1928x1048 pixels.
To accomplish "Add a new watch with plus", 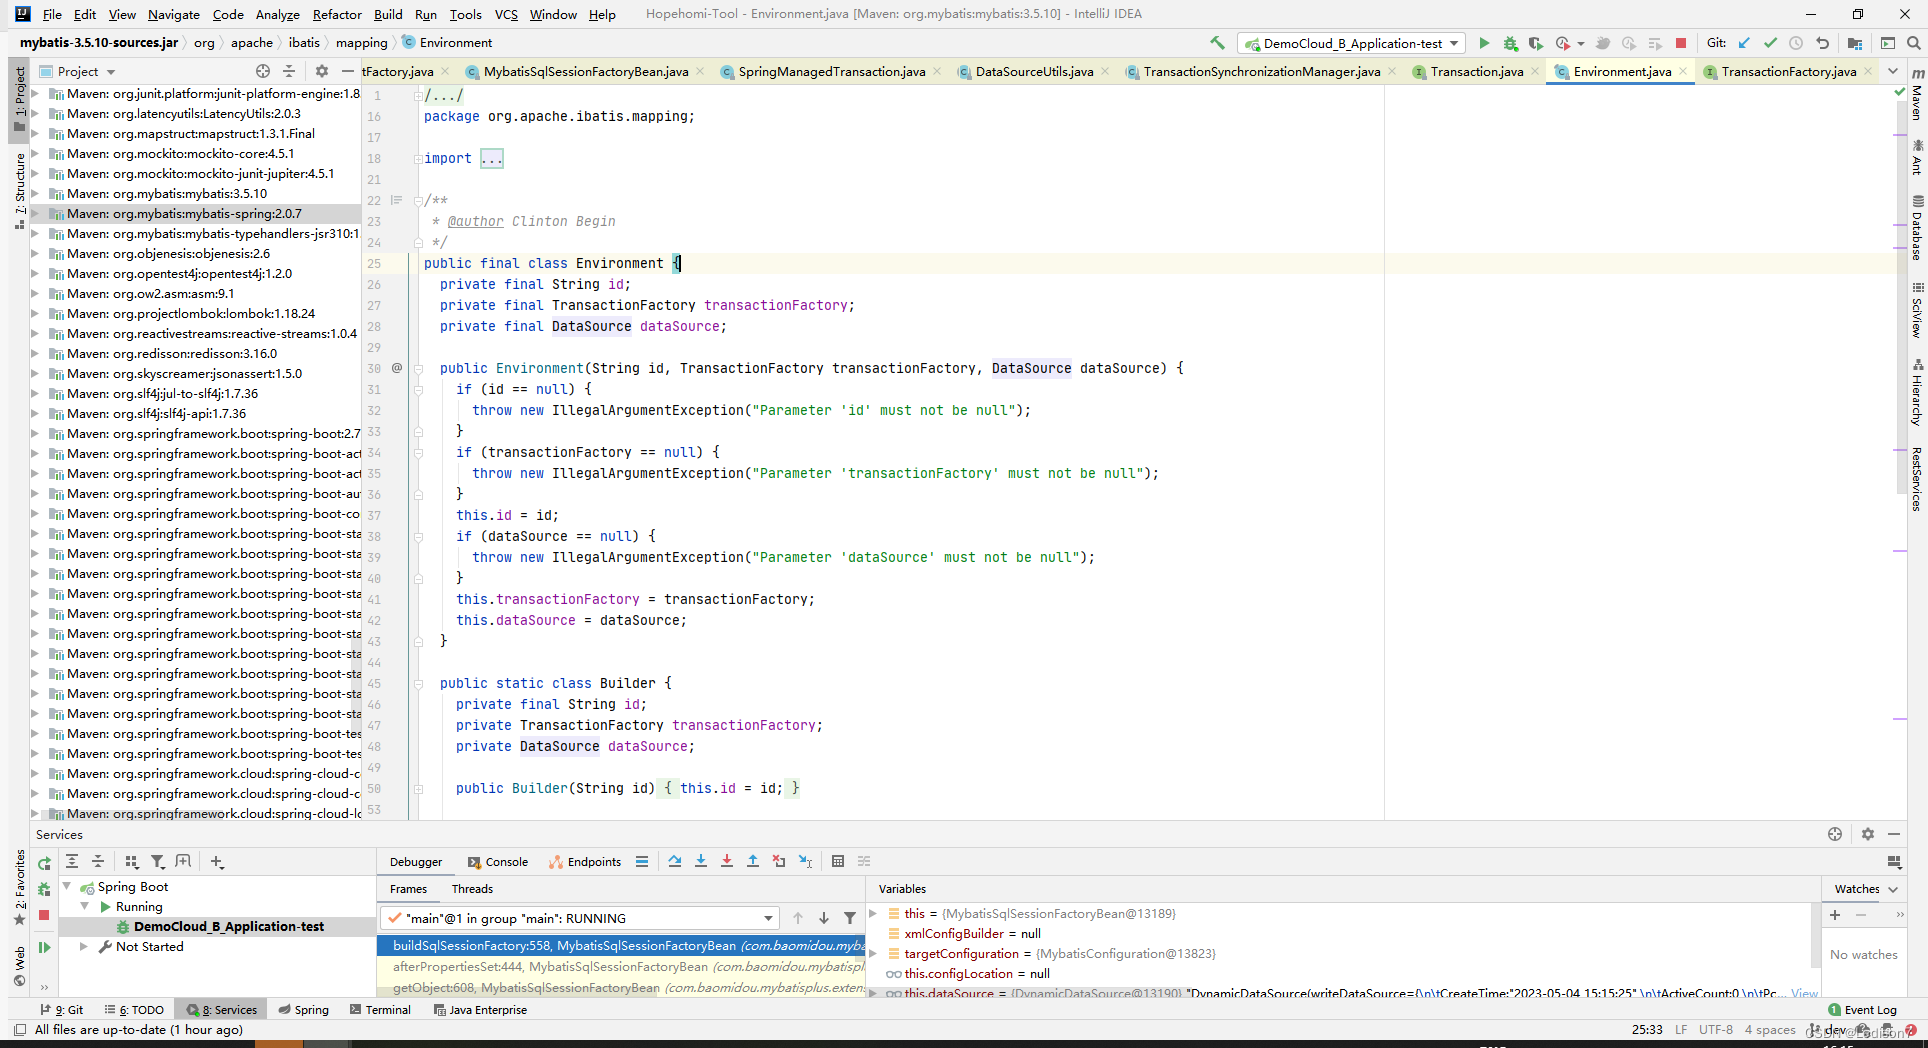I will tap(1835, 915).
